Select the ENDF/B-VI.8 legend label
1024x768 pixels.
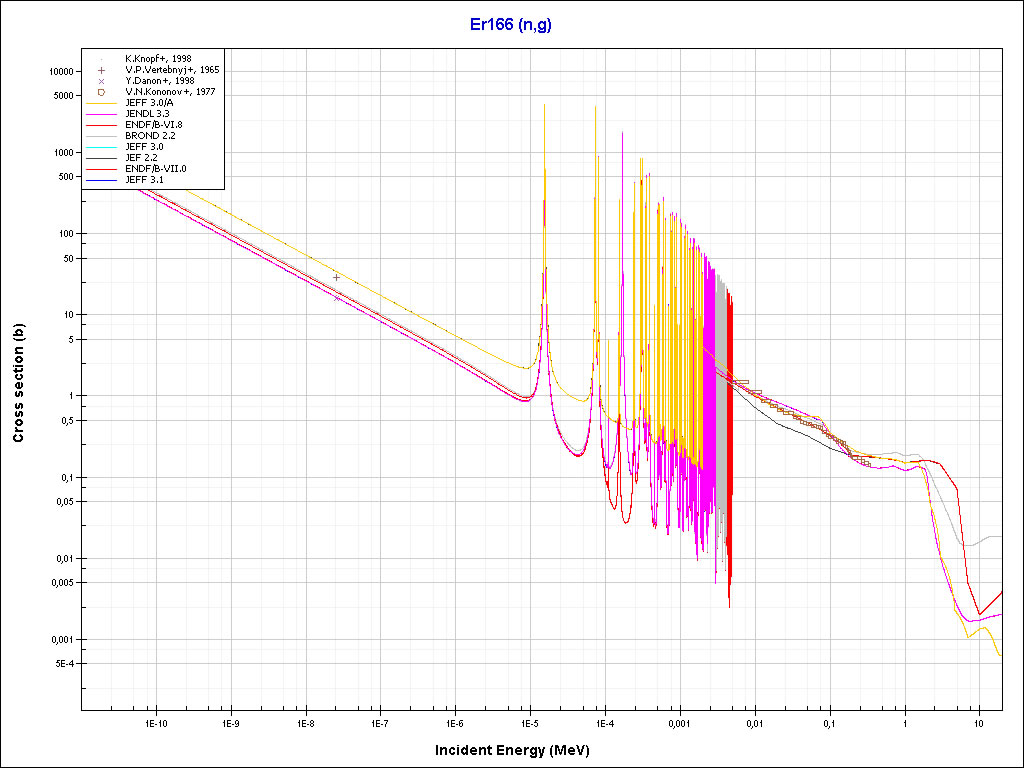153,125
